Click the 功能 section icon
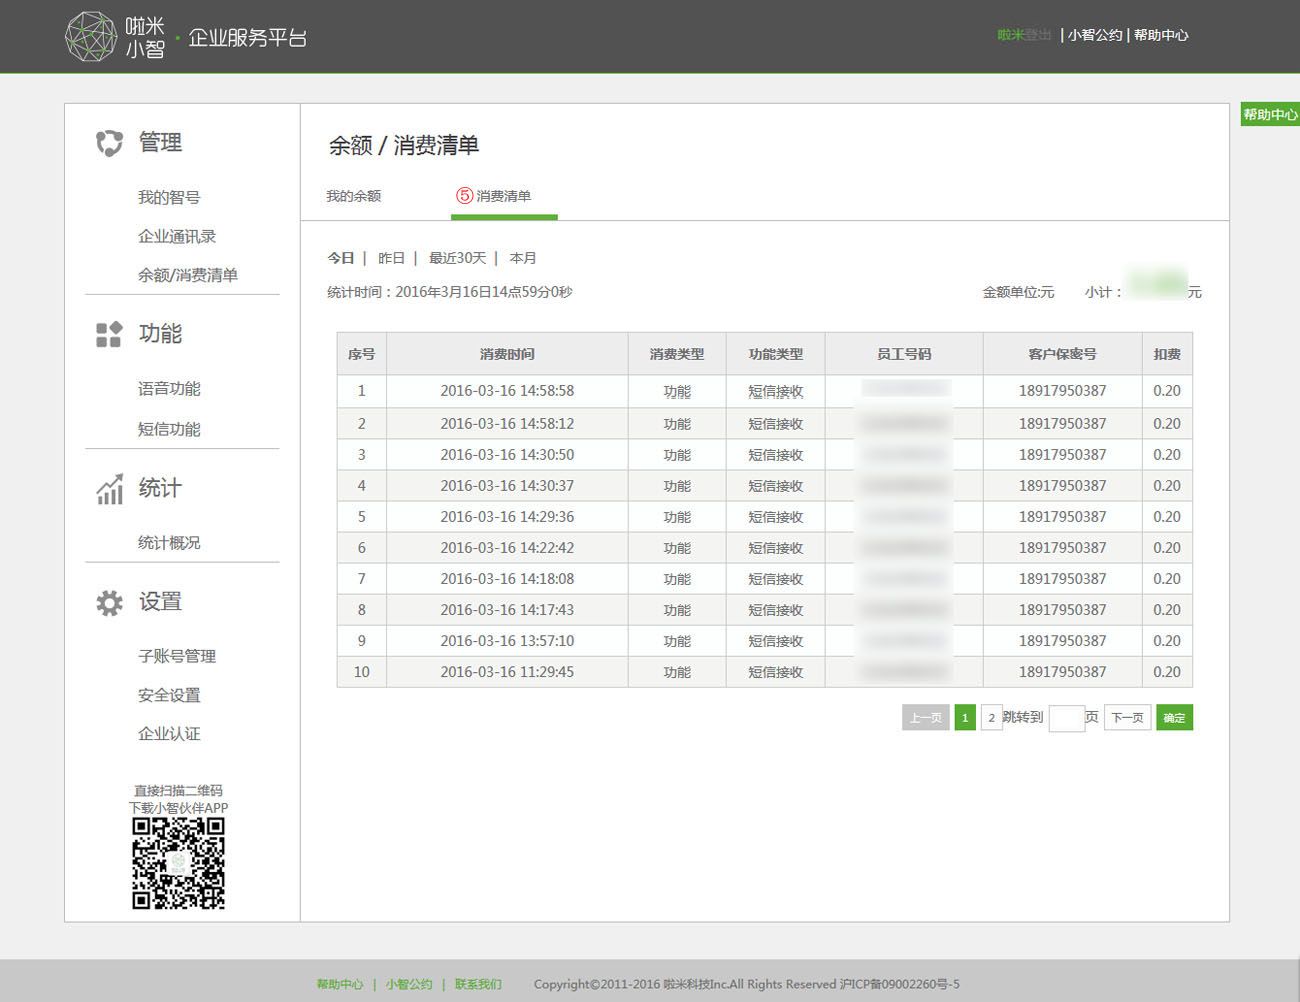Viewport: 1300px width, 1002px height. 109,334
